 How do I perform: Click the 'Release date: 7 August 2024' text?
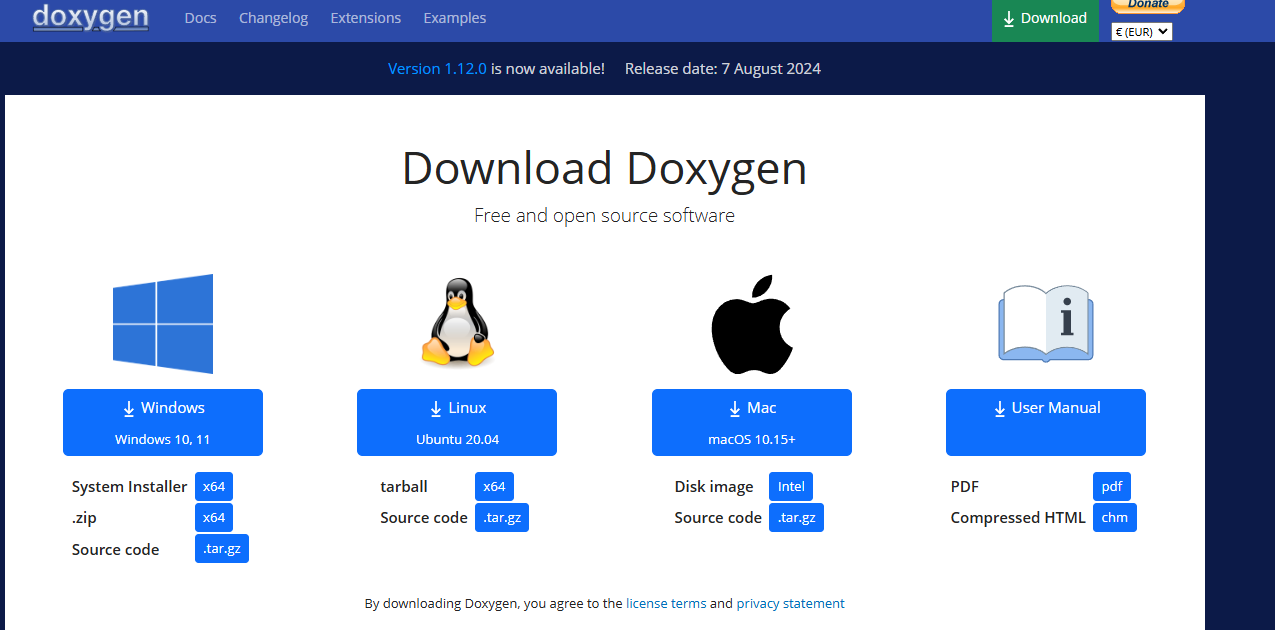[x=723, y=69]
